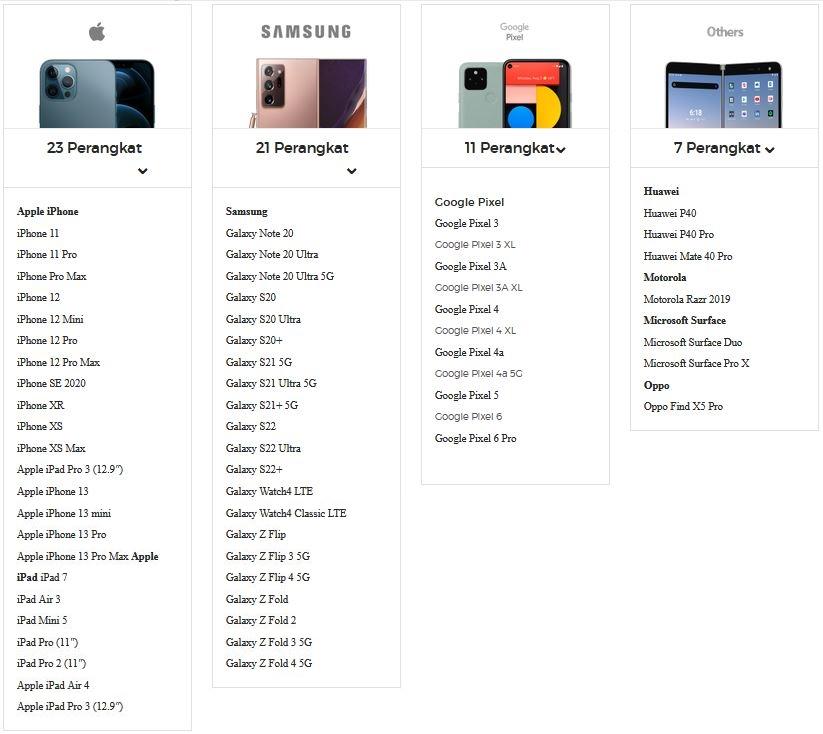Screen dimensions: 823x734
Task: Select iPhone XR entry
Action: 40,405
